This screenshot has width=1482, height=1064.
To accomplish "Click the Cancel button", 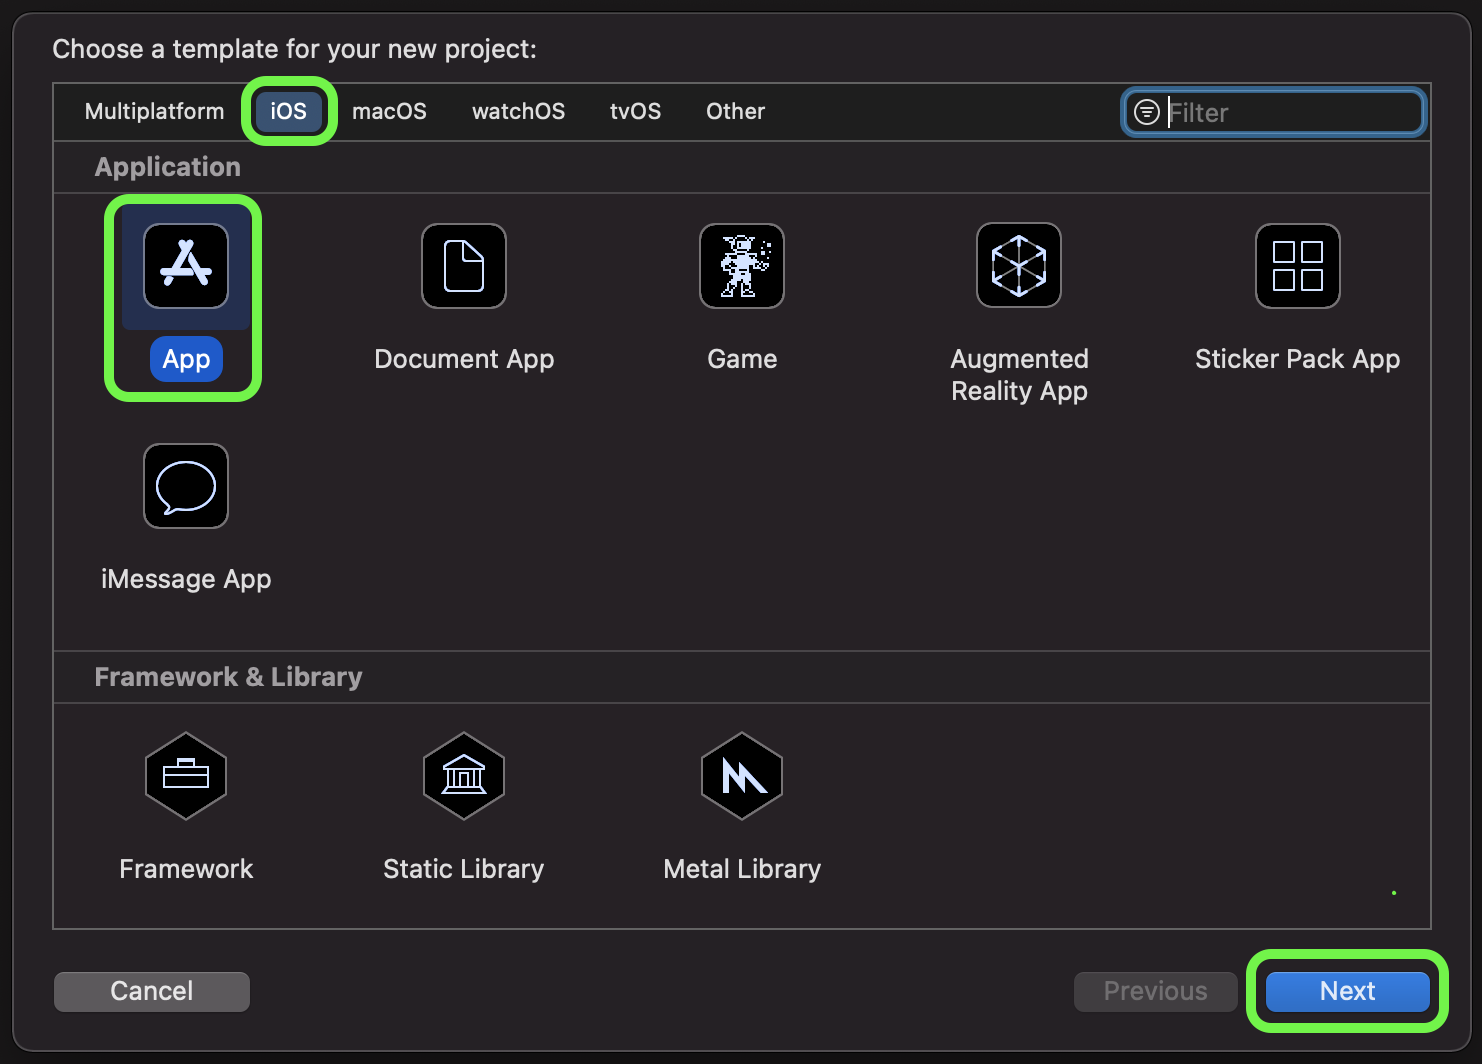I will click(152, 991).
